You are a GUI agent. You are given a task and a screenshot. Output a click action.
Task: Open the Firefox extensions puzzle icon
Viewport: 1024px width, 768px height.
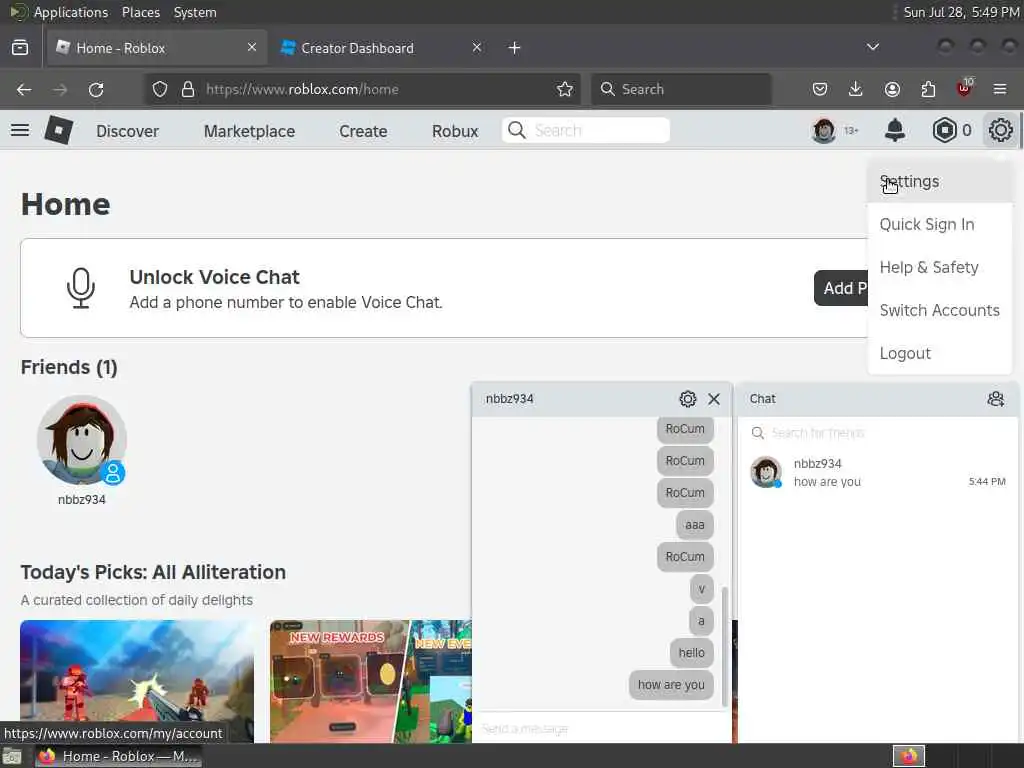pyautogui.click(x=928, y=89)
